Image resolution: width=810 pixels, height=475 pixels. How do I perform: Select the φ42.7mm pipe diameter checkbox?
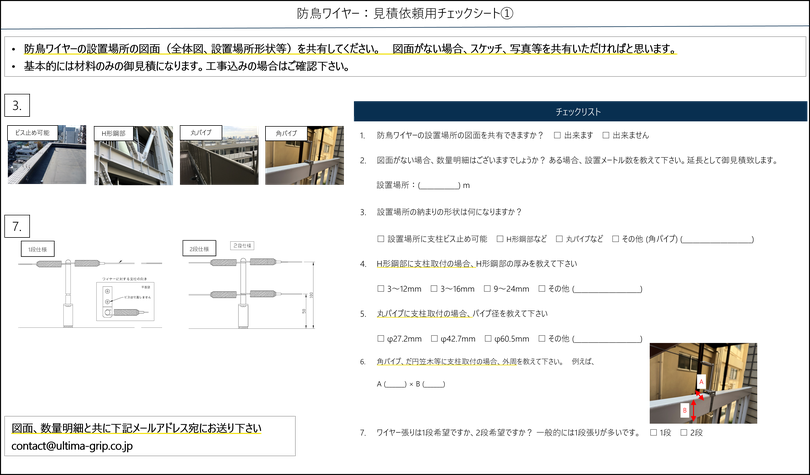pos(434,339)
